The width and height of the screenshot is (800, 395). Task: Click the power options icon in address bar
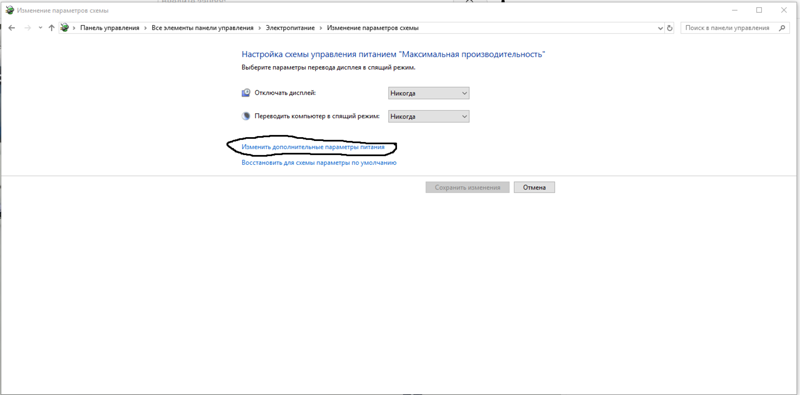click(64, 28)
